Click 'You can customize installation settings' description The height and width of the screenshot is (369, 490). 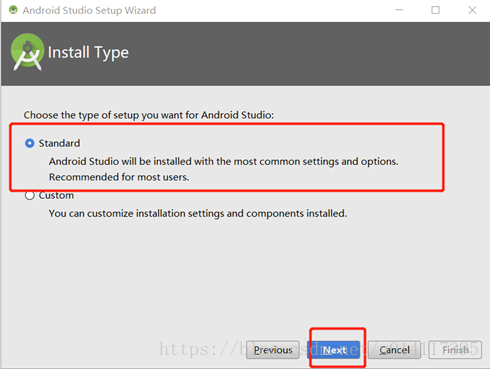point(198,213)
